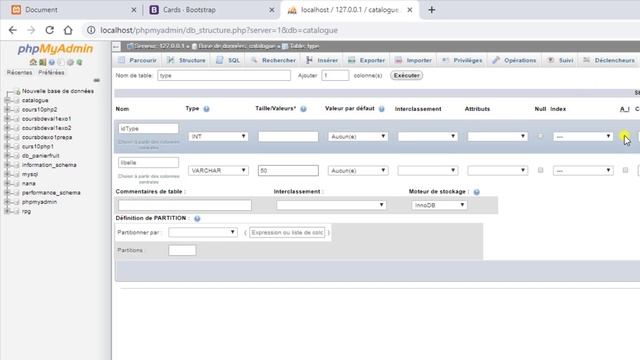
Task: Tick A_I checkbox for libelle row
Action: tap(625, 170)
